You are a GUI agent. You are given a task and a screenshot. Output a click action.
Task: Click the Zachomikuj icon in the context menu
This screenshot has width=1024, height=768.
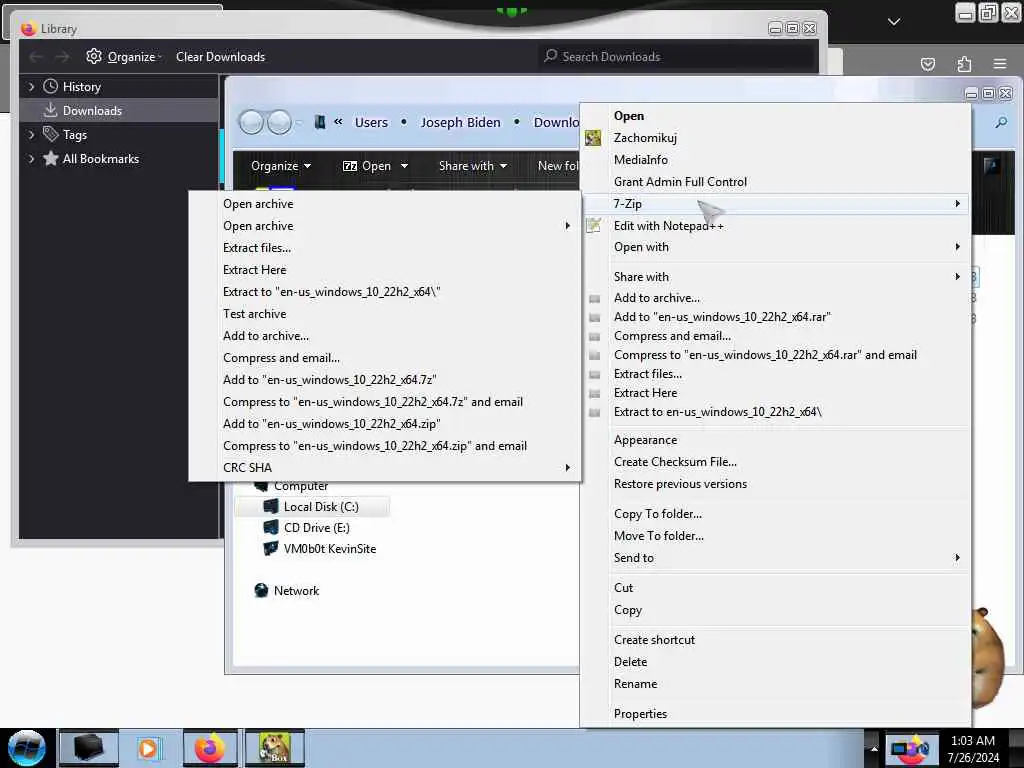593,138
